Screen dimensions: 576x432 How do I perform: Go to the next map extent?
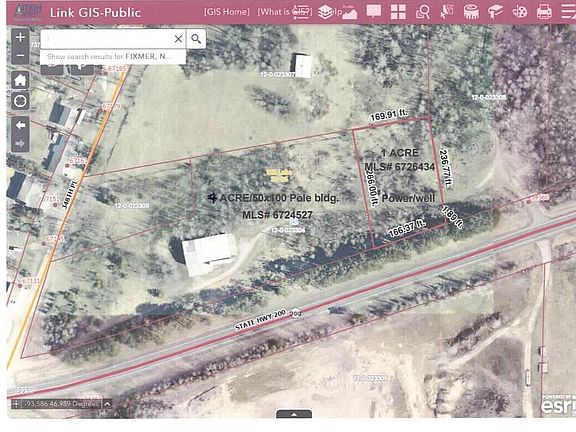pos(20,143)
